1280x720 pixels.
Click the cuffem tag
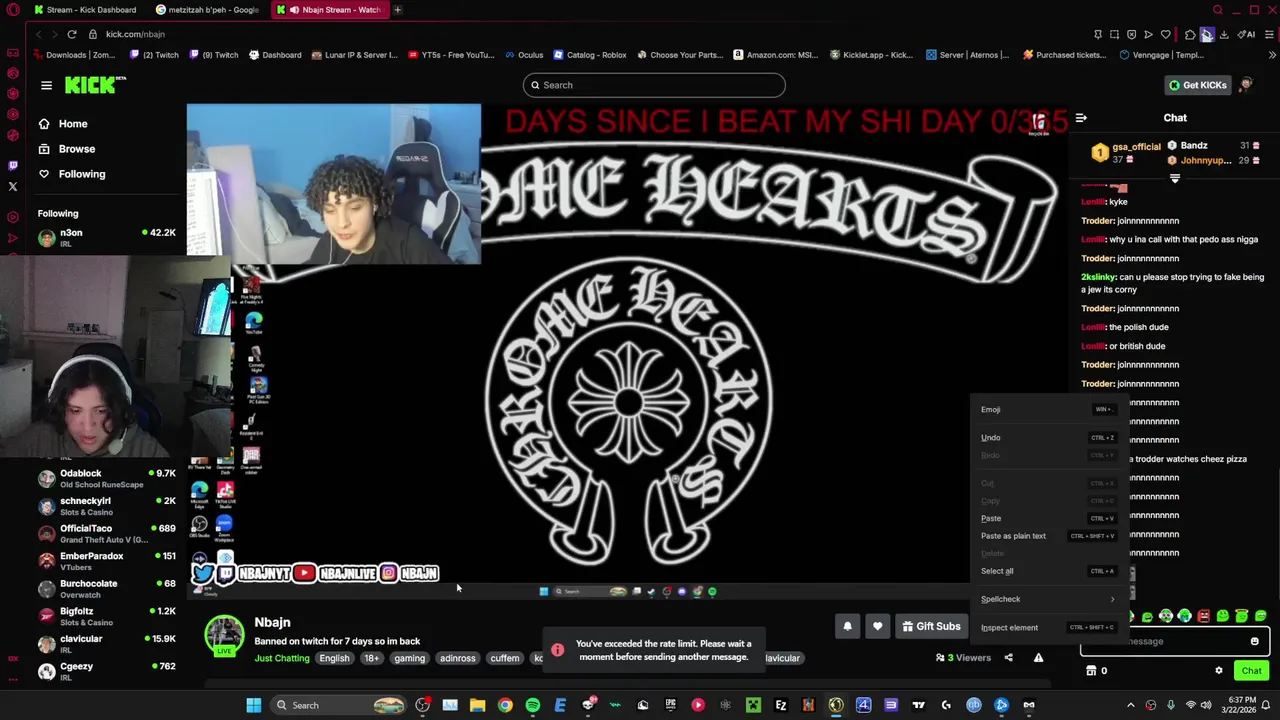pyautogui.click(x=505, y=658)
